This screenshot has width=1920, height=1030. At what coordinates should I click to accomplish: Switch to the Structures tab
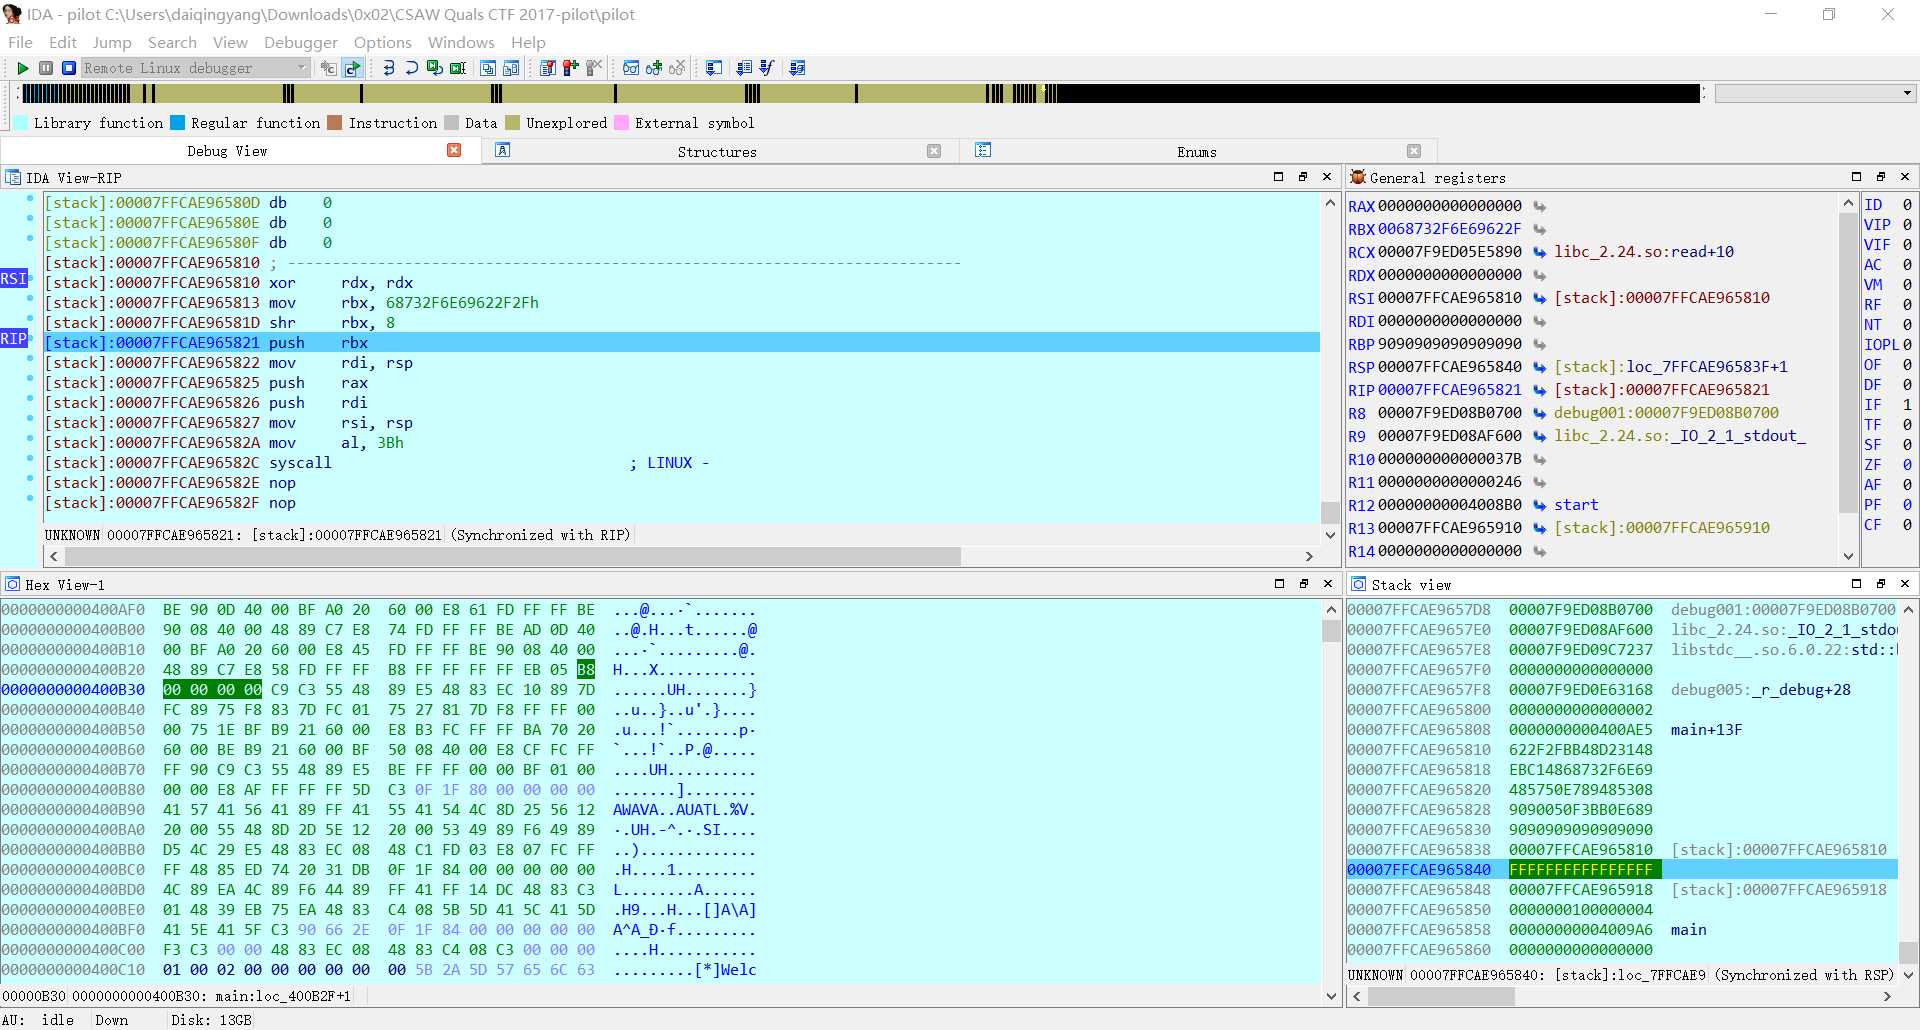717,152
